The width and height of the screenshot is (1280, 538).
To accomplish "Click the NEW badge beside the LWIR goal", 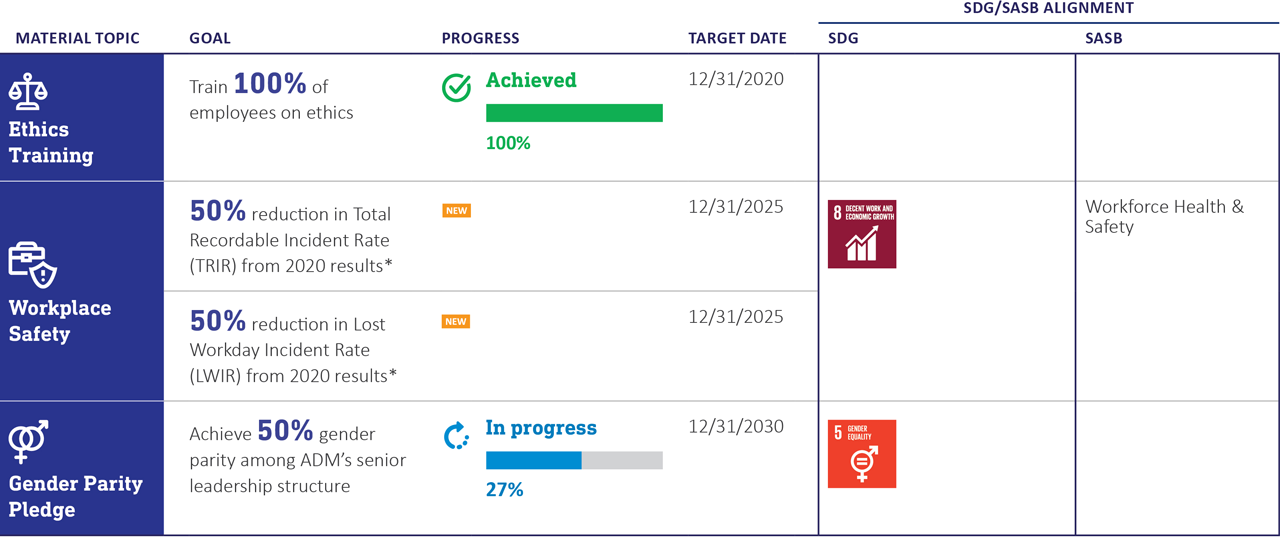I will (456, 321).
